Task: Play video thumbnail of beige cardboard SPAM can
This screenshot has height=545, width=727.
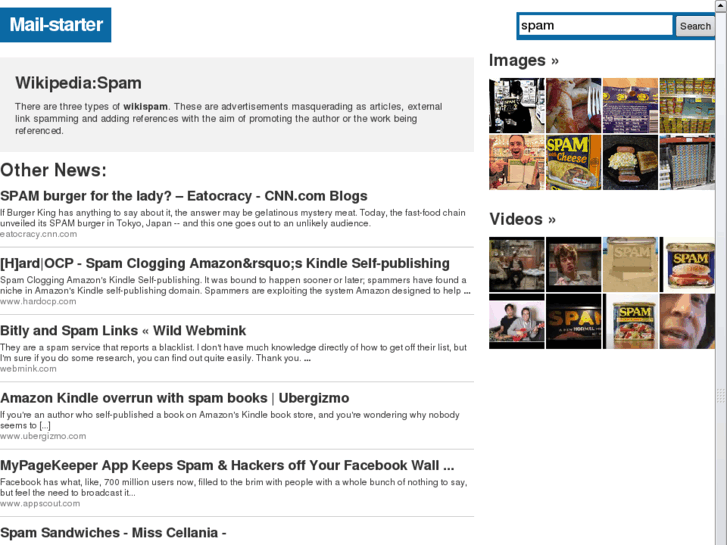Action: pos(630,264)
